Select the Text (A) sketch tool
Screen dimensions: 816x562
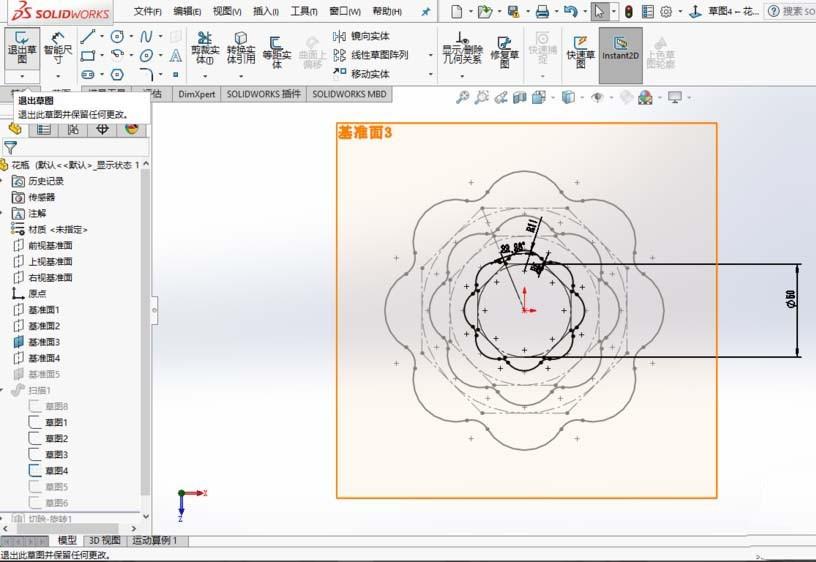tap(176, 55)
